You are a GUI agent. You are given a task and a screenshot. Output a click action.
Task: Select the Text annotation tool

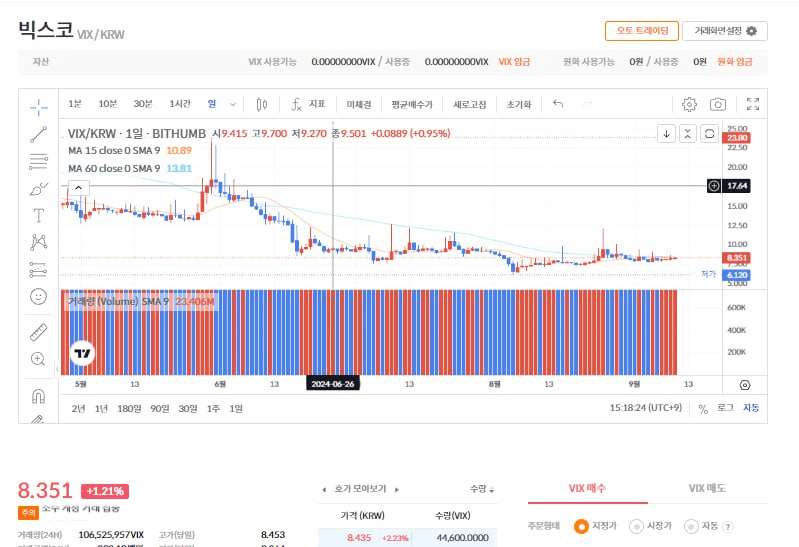point(39,216)
